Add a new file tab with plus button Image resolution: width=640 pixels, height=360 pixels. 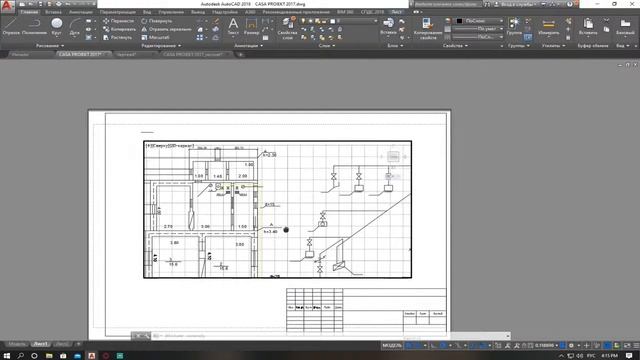240,54
